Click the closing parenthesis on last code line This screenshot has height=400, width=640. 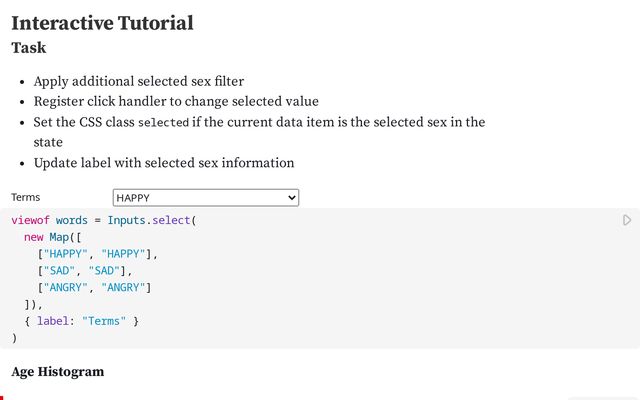point(15,338)
